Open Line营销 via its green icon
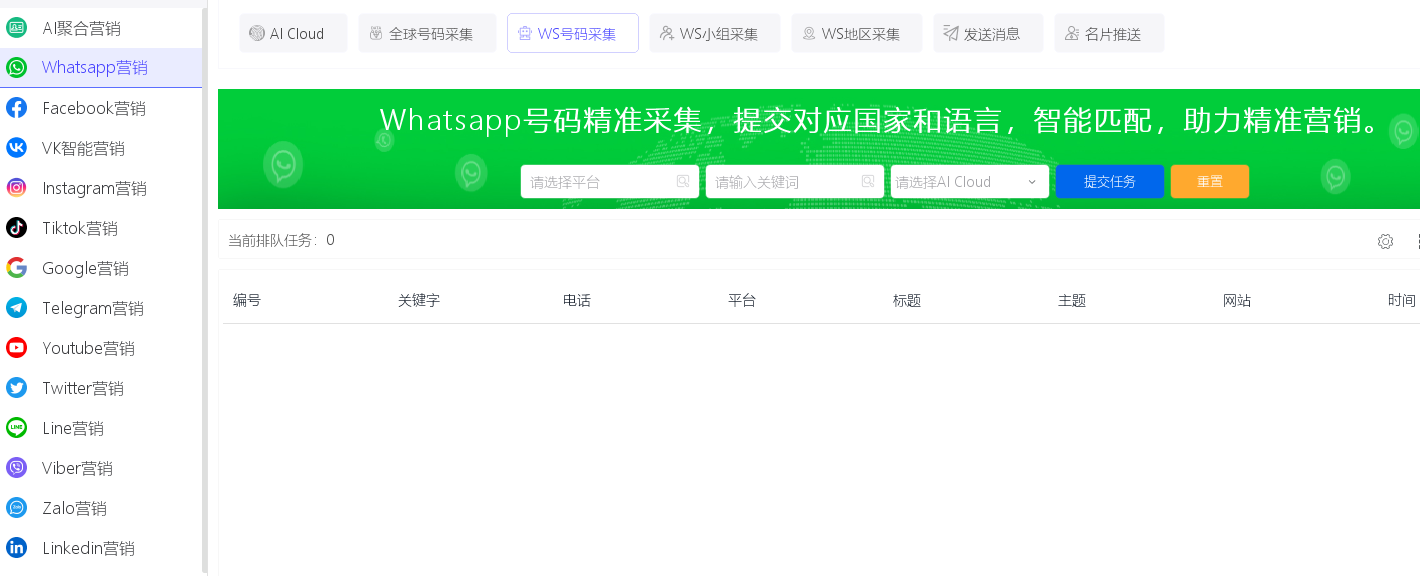 pos(16,428)
